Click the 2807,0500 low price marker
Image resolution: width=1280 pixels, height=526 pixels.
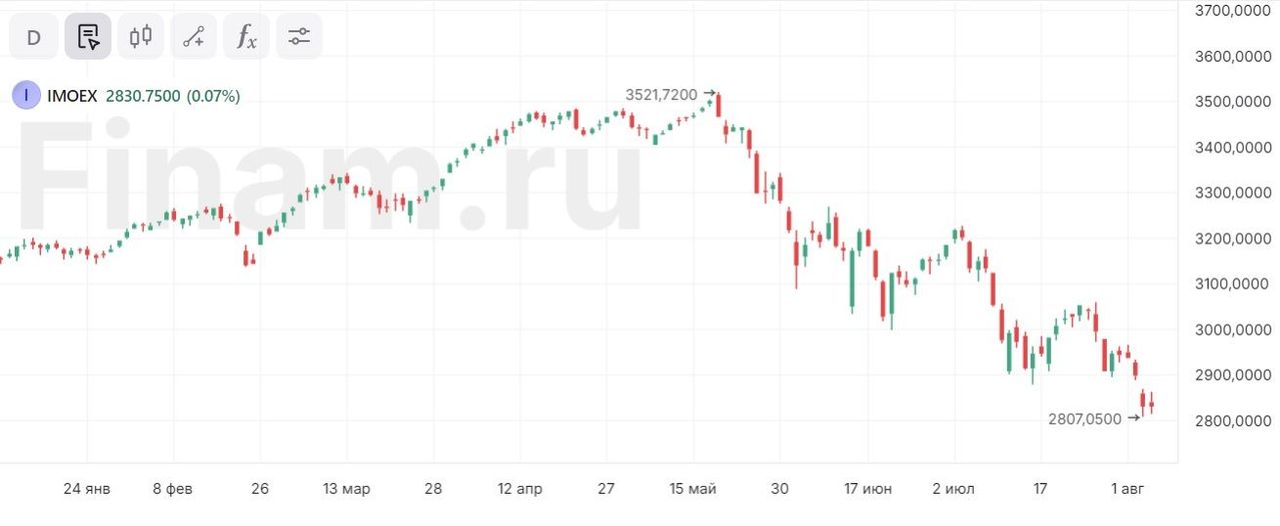coord(1085,420)
